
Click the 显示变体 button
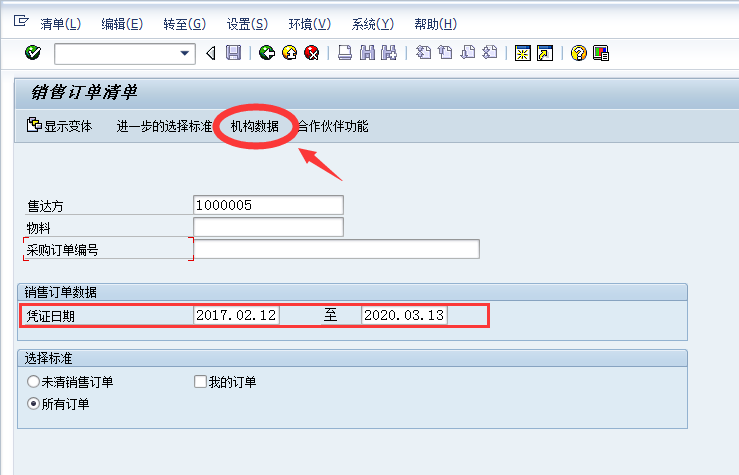click(x=59, y=126)
